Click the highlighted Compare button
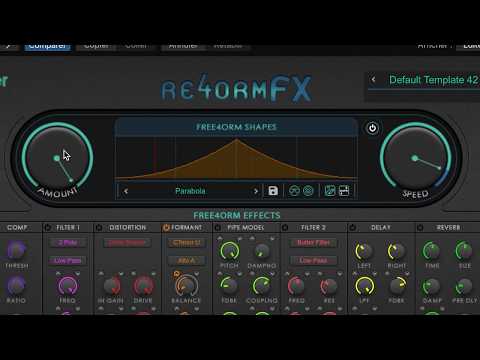The width and height of the screenshot is (480, 360). tap(47, 46)
